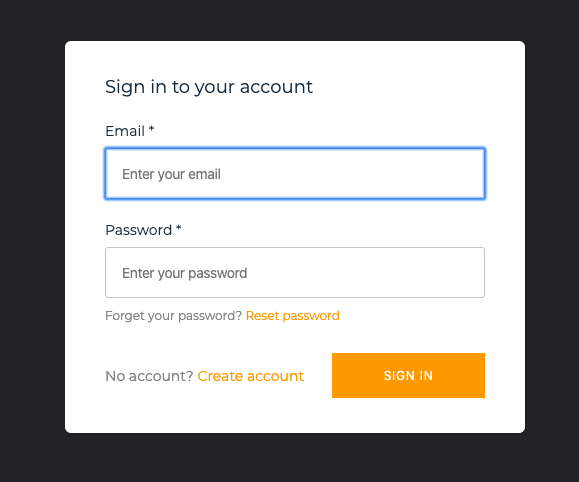Viewport: 579px width, 482px height.
Task: Place cursor at right end of Email box
Action: point(476,174)
